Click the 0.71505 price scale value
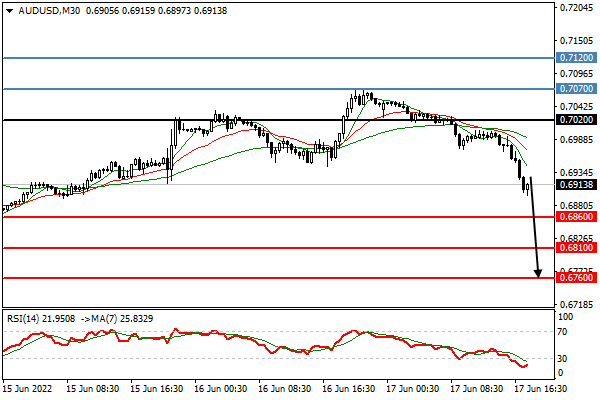This screenshot has height=400, width=600. [x=576, y=41]
